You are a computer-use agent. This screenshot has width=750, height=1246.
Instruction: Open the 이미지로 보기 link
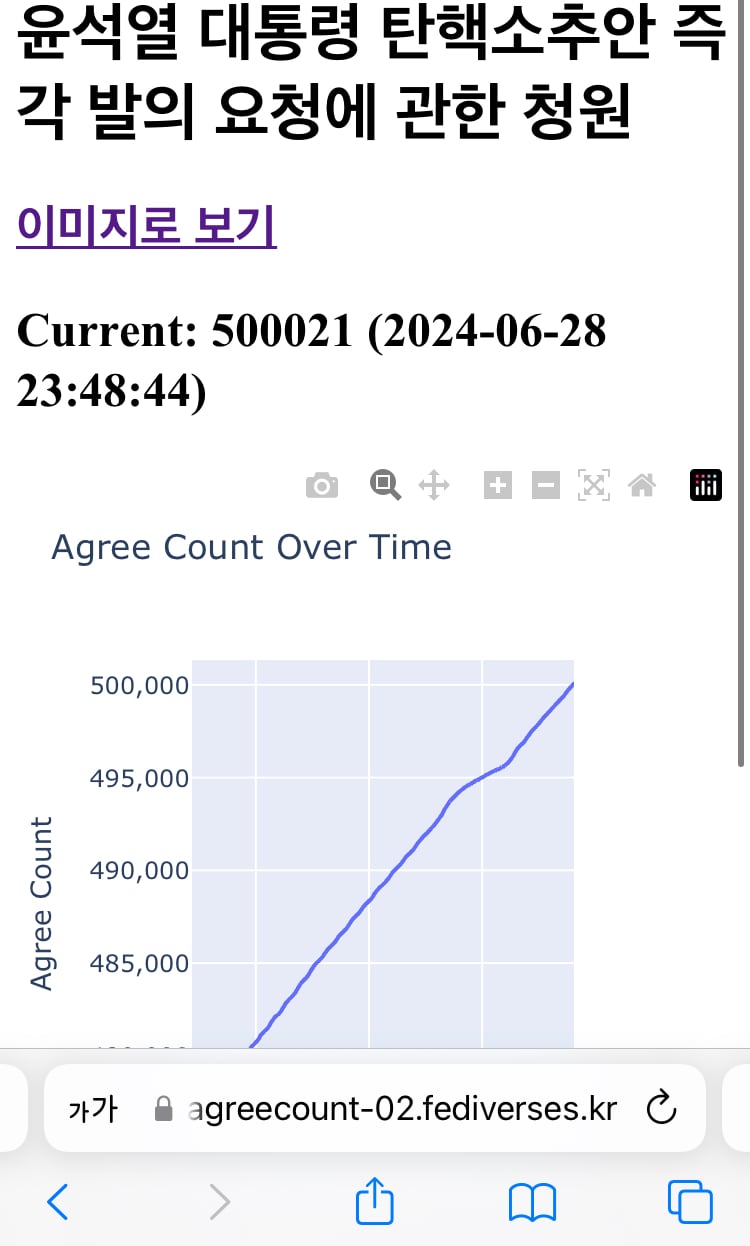click(x=146, y=226)
